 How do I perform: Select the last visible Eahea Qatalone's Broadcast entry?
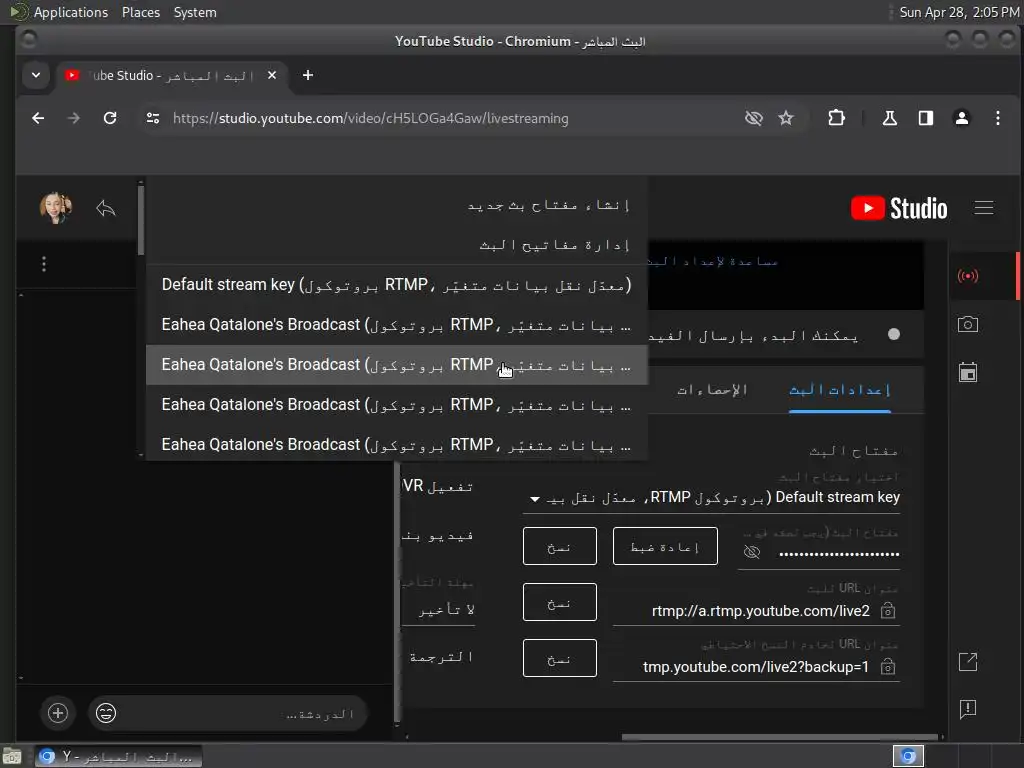[397, 444]
